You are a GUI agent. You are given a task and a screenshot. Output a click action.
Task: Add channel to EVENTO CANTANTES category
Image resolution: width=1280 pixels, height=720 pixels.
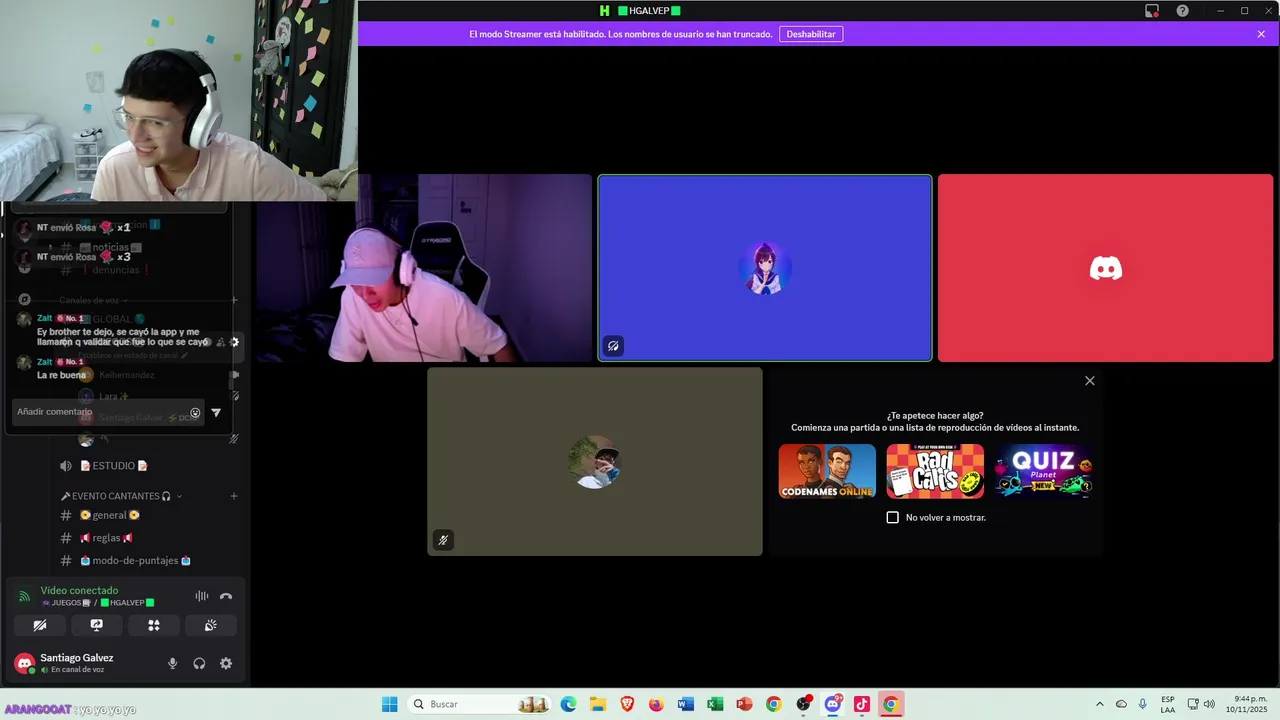[x=234, y=496]
